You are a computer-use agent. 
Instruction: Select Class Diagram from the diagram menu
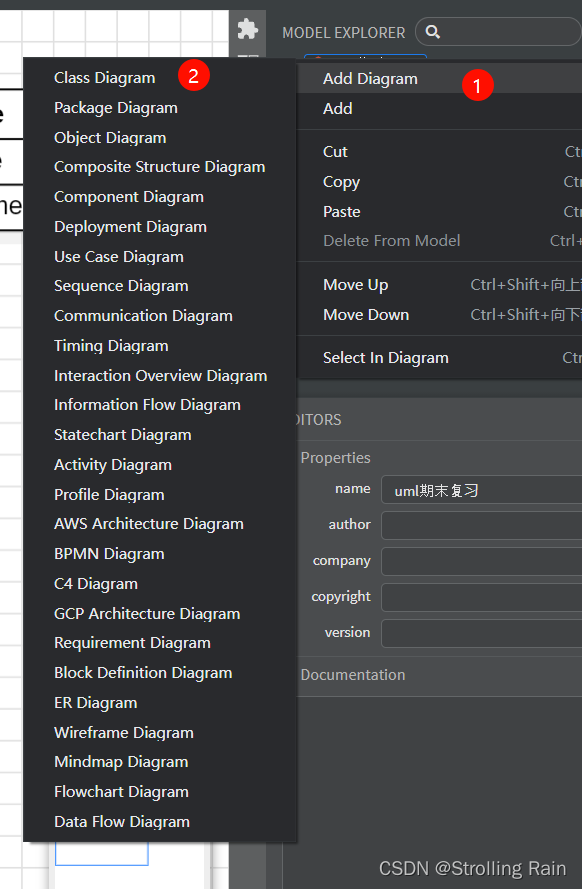coord(104,77)
